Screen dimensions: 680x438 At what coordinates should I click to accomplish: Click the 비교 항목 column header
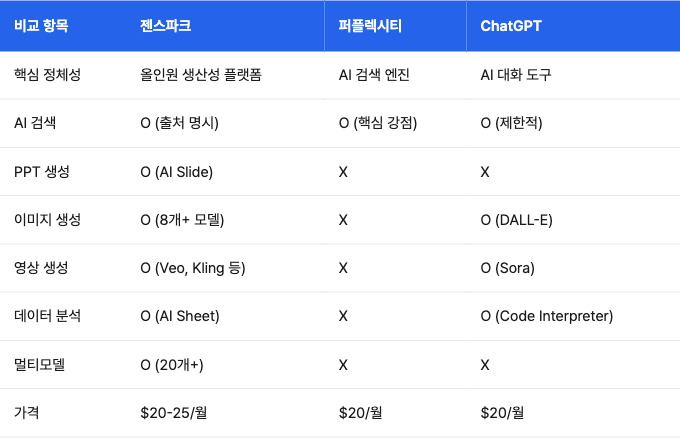point(41,26)
